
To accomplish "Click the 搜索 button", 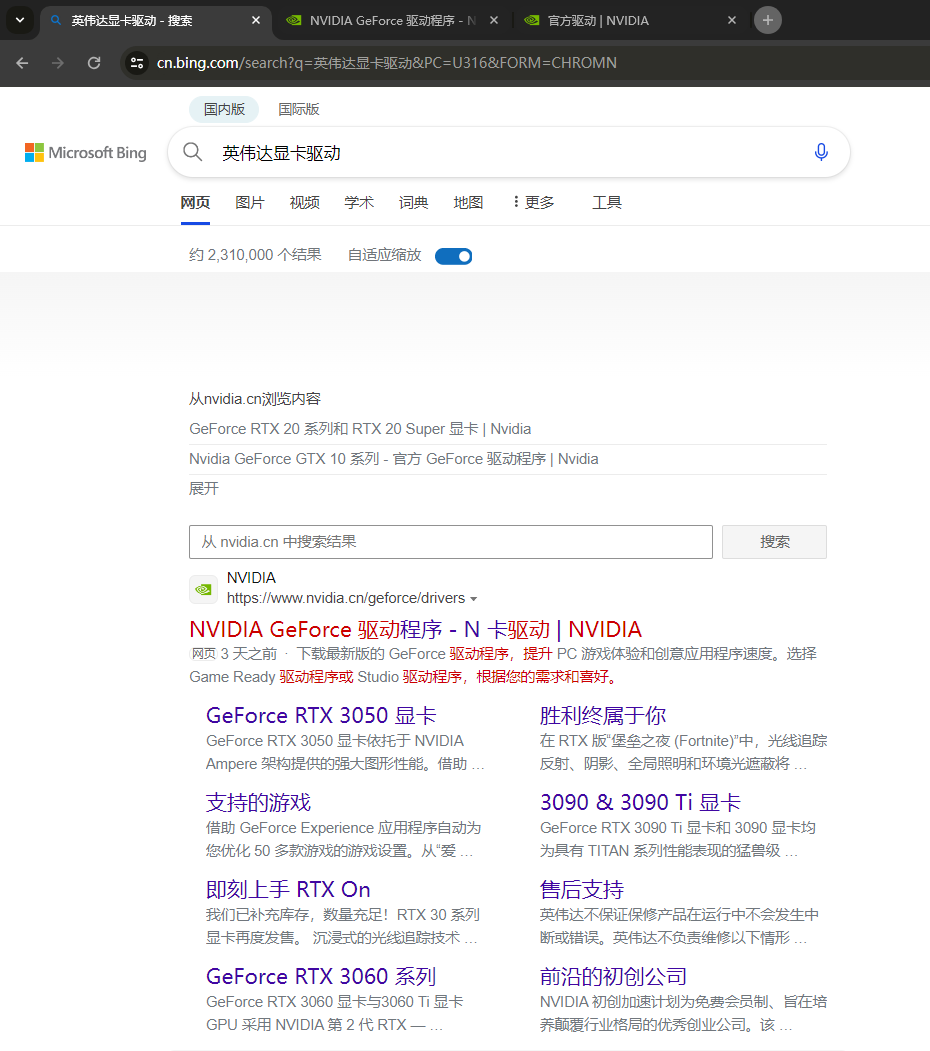I will click(x=774, y=542).
